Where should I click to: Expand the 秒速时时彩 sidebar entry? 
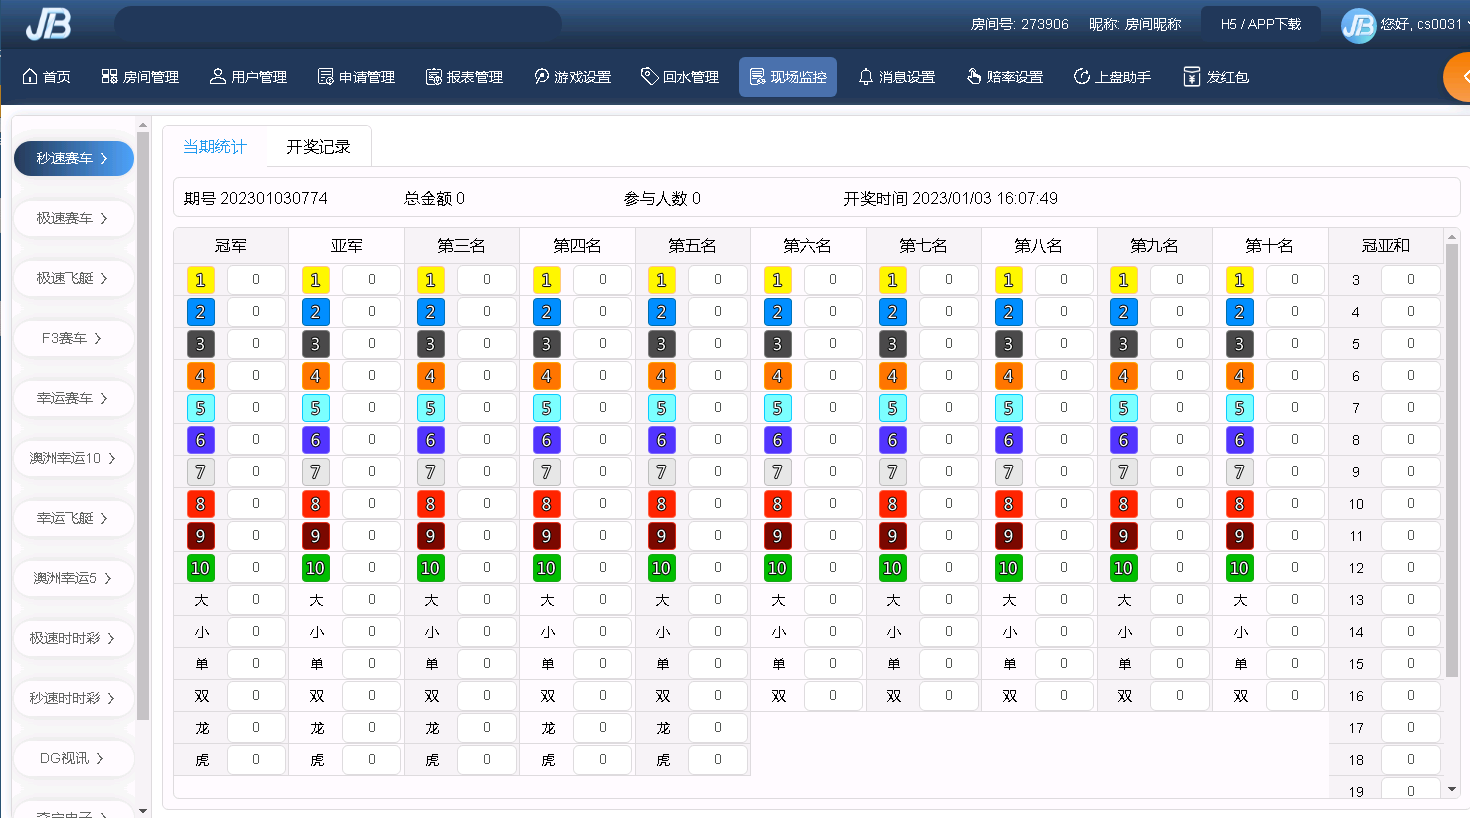73,698
